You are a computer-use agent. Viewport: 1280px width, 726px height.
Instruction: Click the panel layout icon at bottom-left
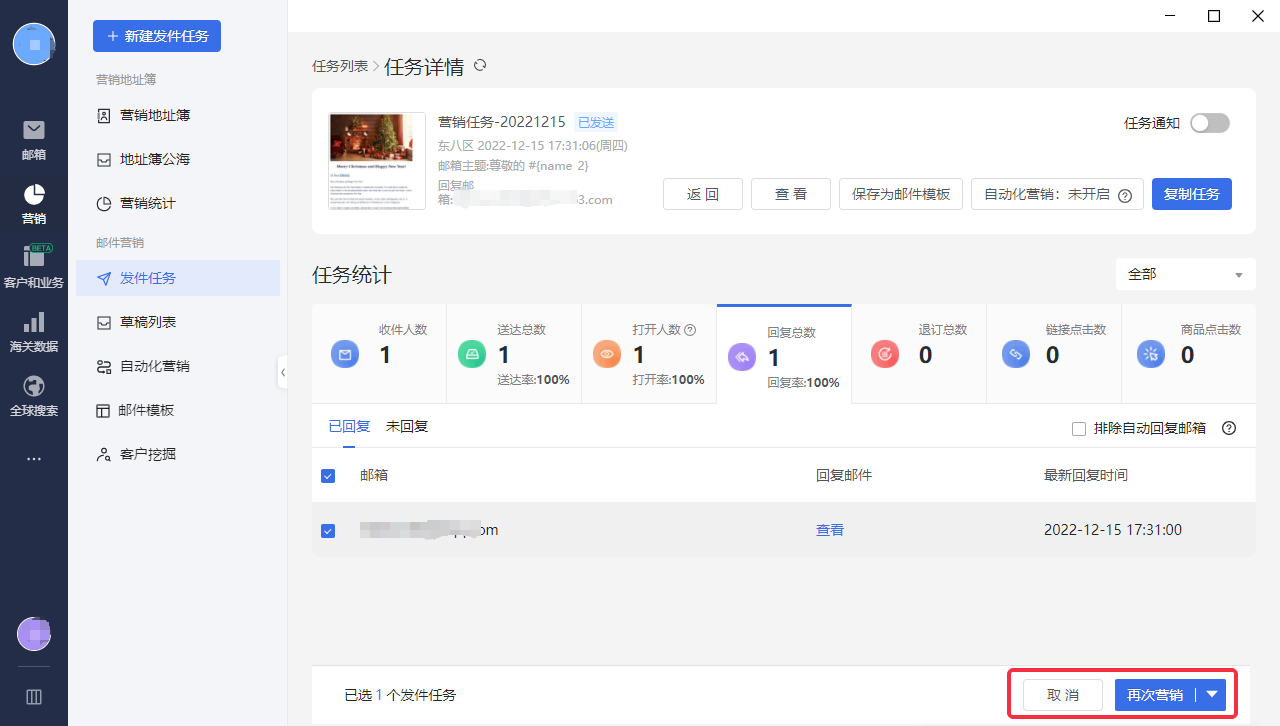tap(34, 697)
